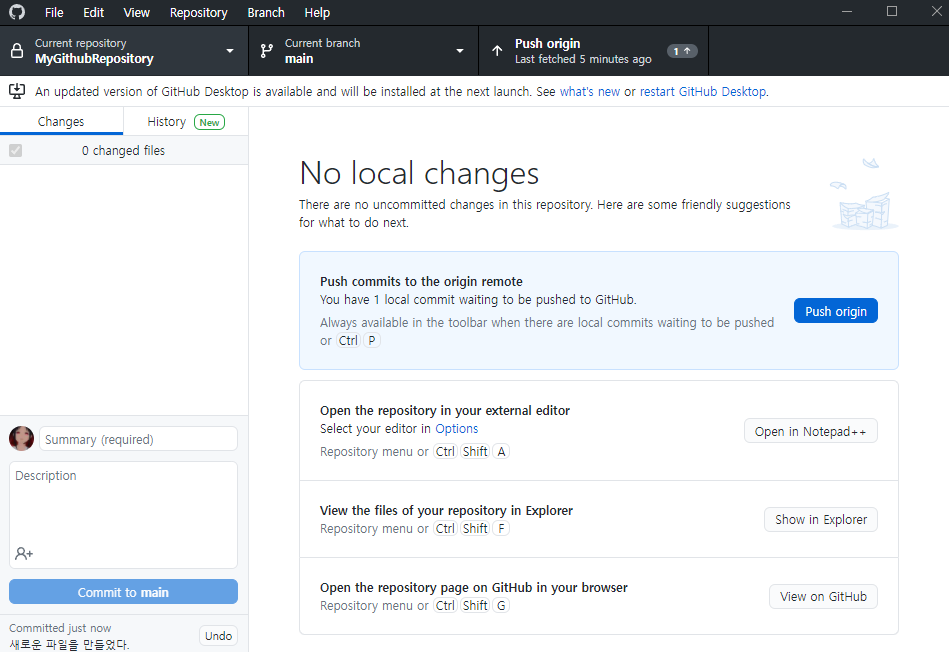Click the '1 ↑' pending commits badge
949x652 pixels.
tap(682, 51)
